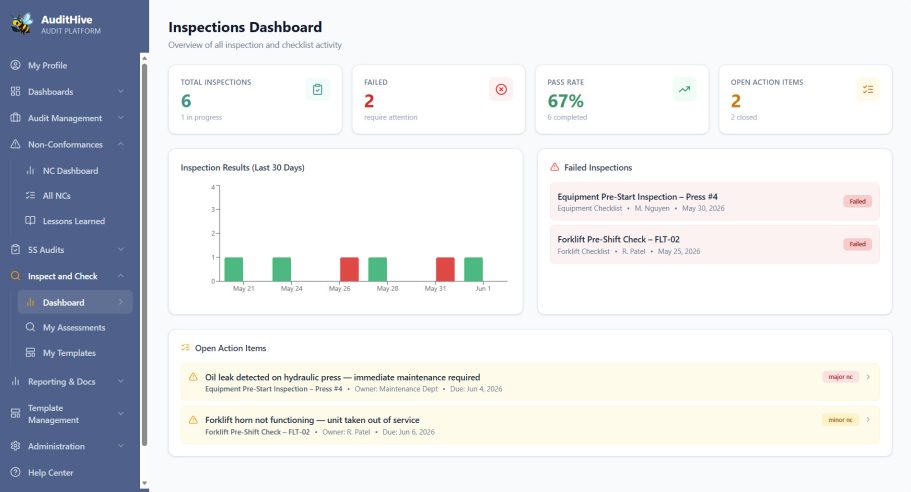Click the Open Action Items card checklist icon

coord(868,89)
